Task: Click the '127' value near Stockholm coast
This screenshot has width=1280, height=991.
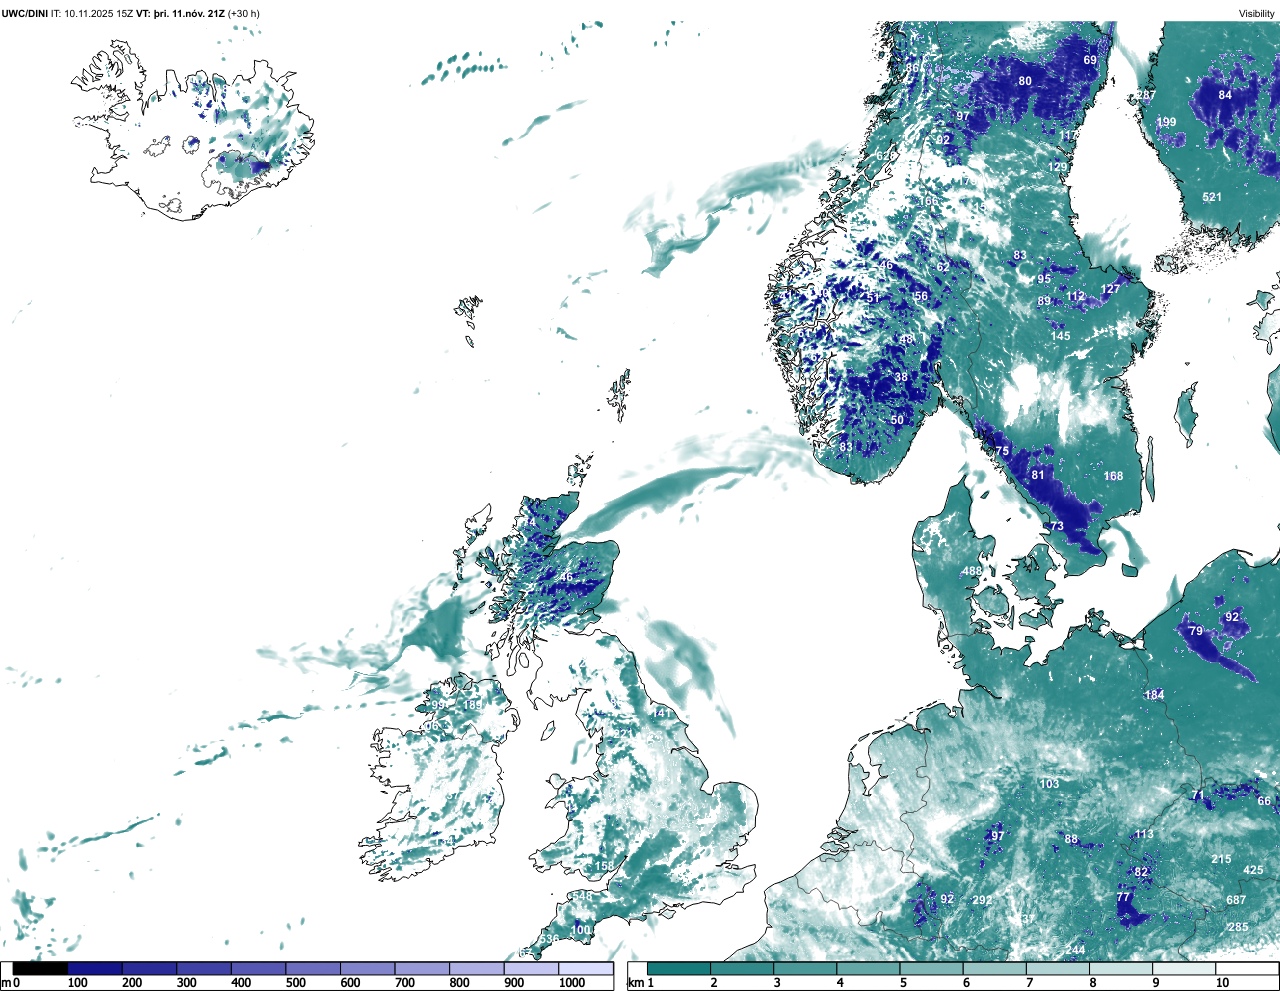Action: [x=1111, y=289]
